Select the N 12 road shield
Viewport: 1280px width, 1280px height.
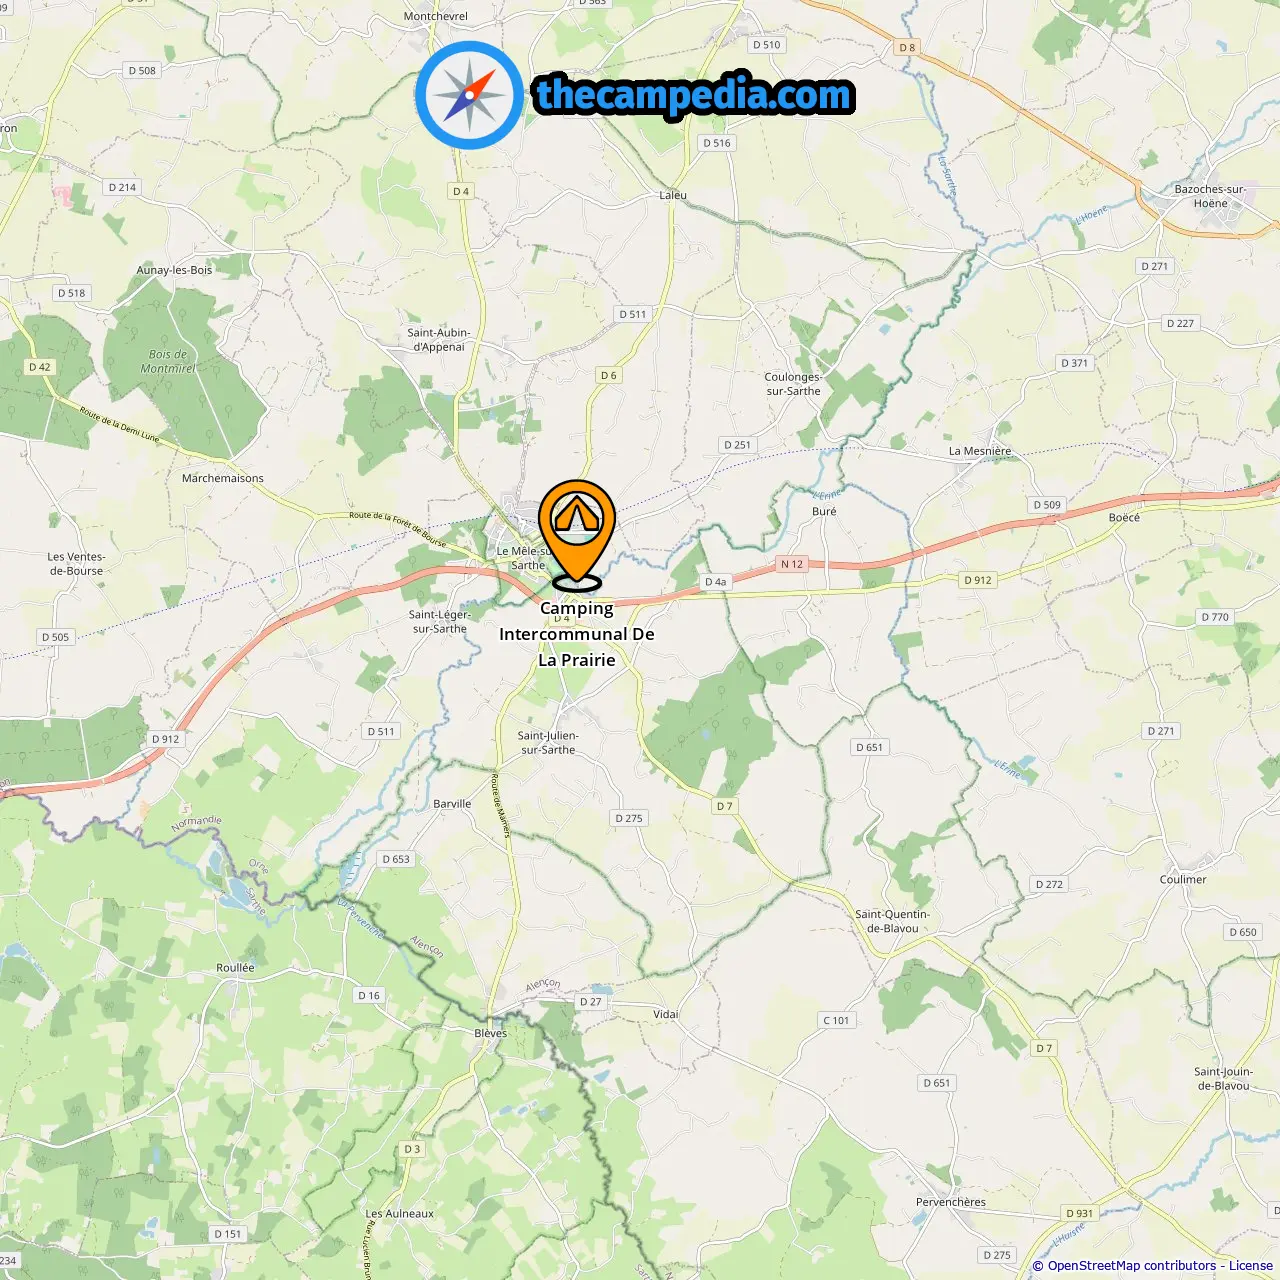point(792,564)
